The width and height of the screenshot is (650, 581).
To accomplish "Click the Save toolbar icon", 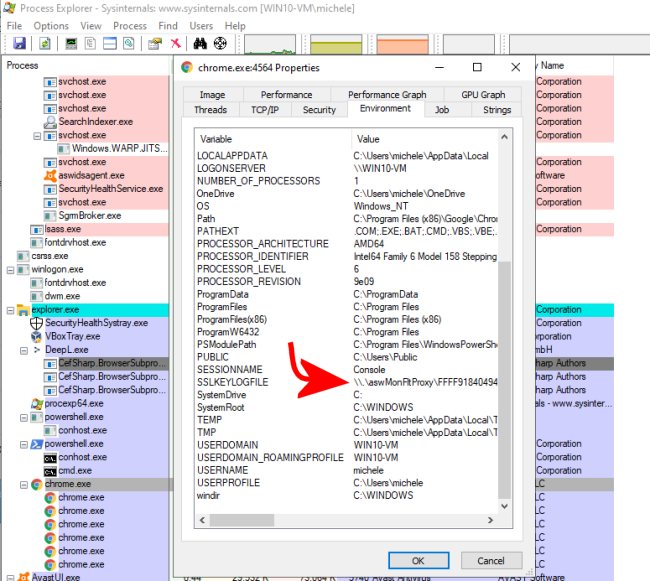I will click(x=19, y=43).
